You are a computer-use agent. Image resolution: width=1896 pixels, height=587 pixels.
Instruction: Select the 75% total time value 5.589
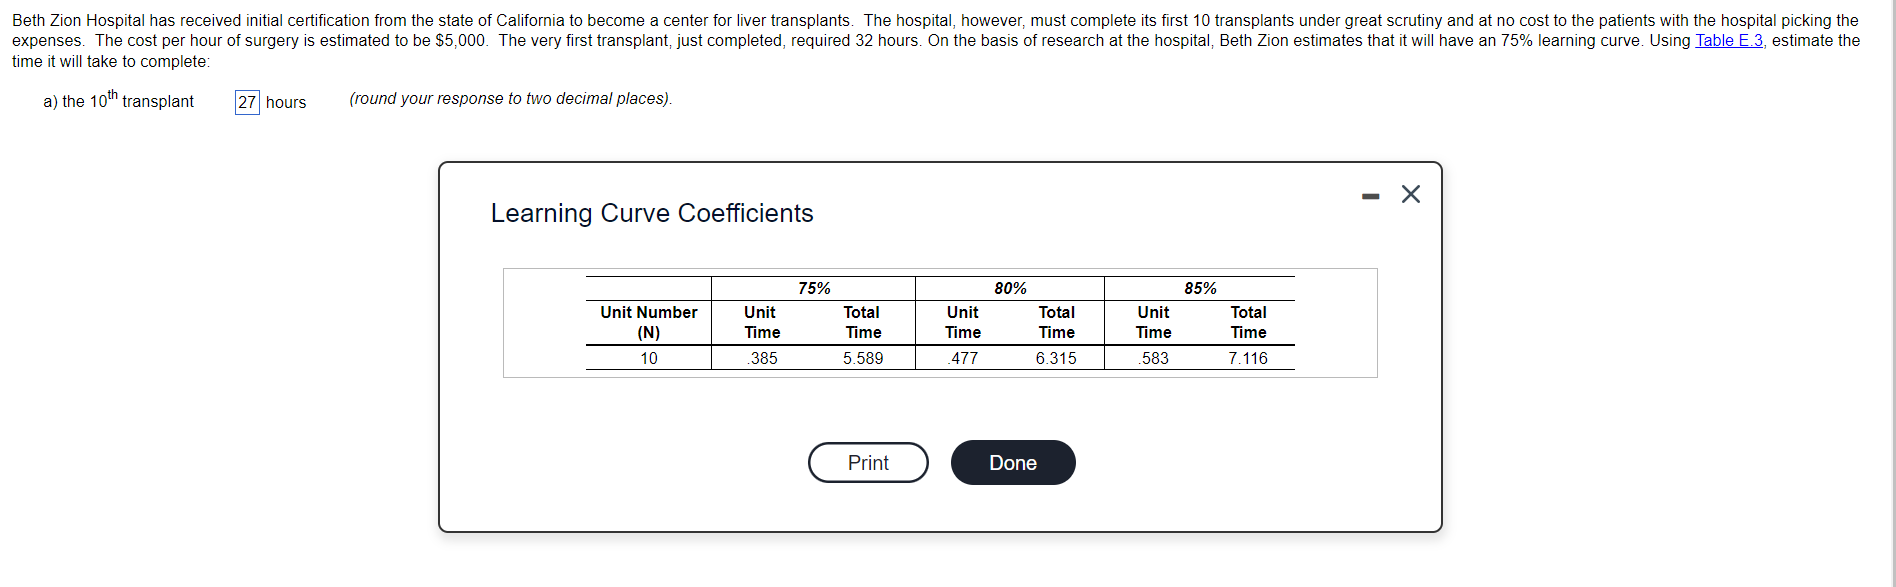(862, 358)
